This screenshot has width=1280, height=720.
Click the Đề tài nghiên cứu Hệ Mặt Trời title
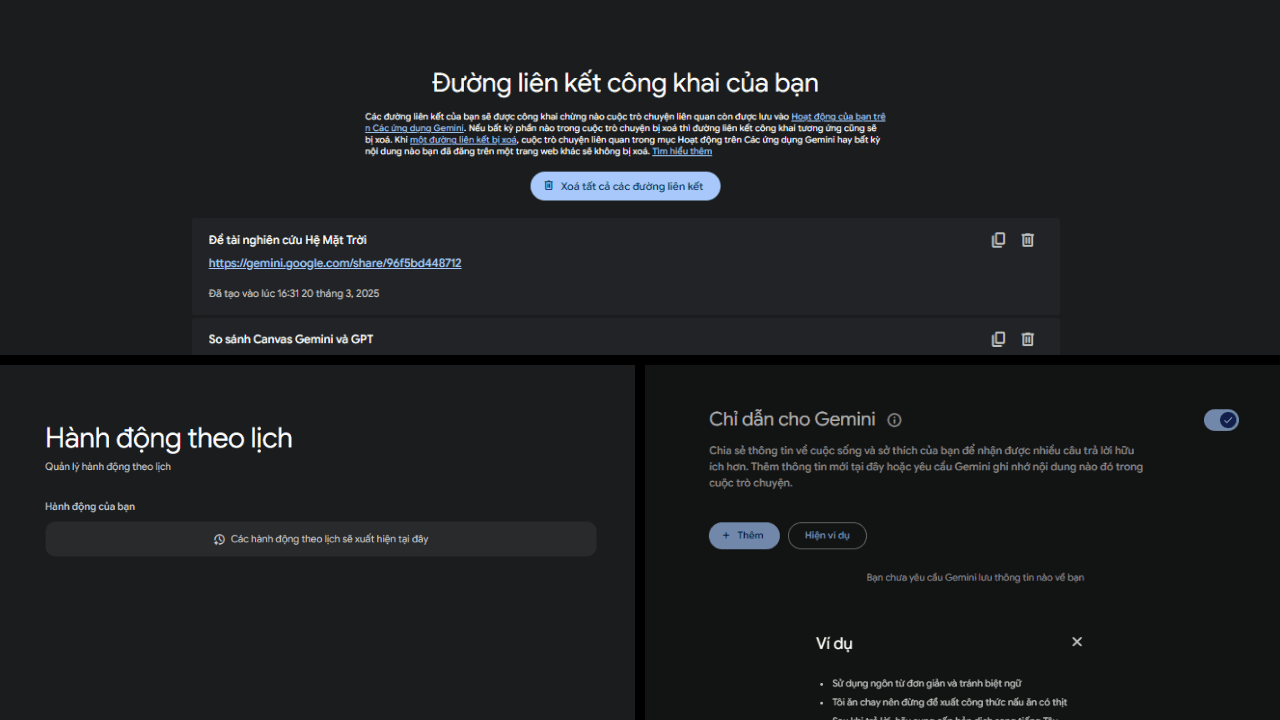pos(287,240)
